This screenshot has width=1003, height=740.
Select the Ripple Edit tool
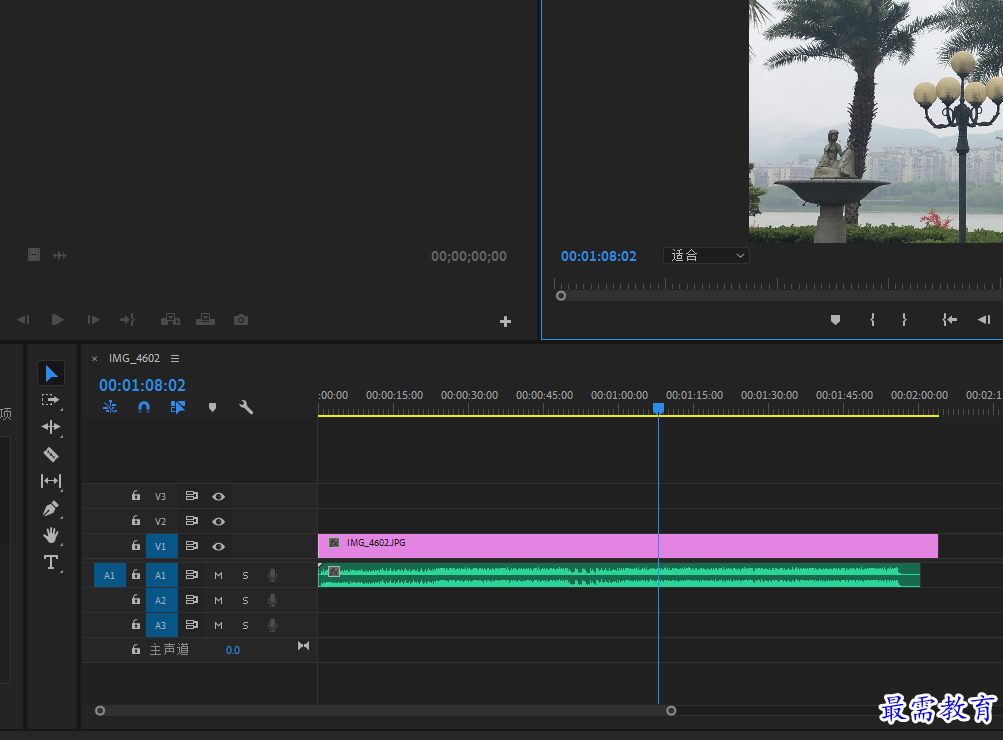coord(51,427)
